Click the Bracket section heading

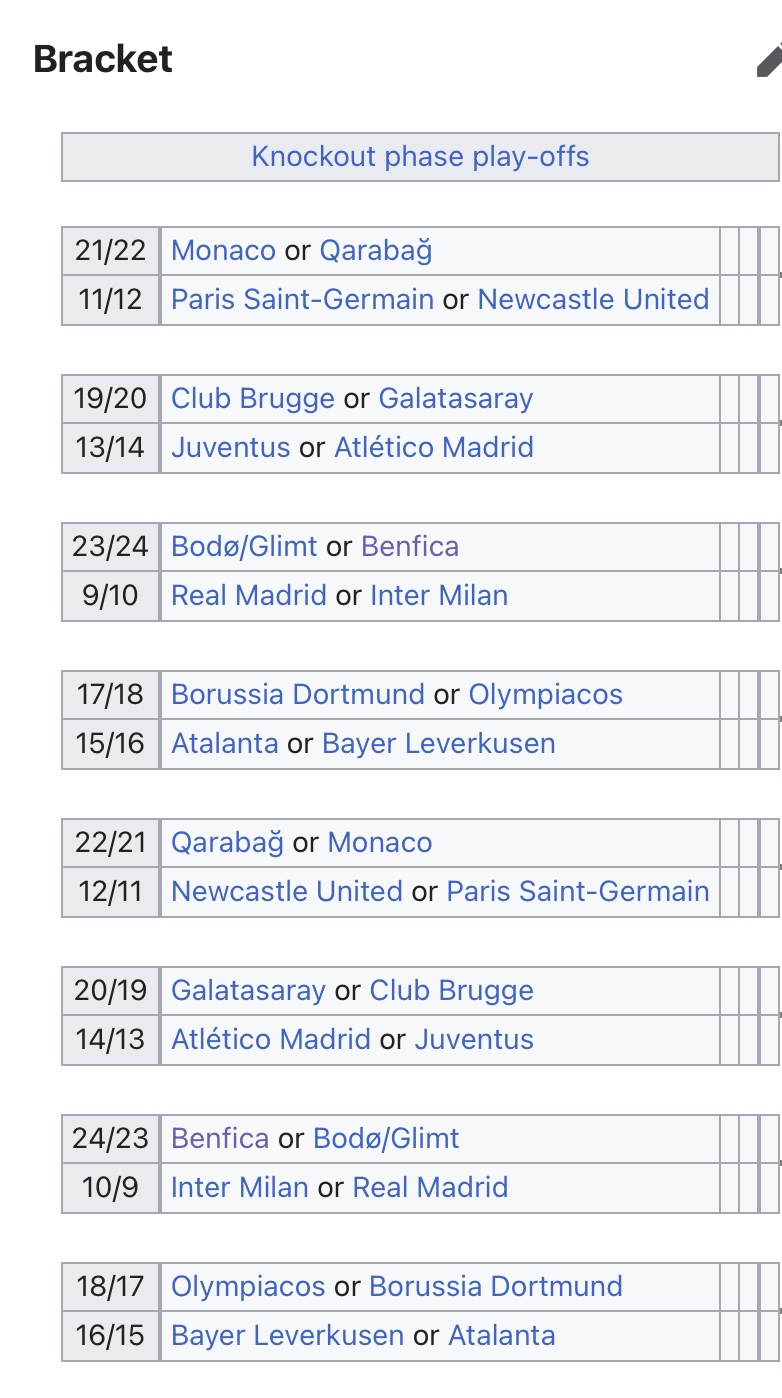click(x=103, y=59)
